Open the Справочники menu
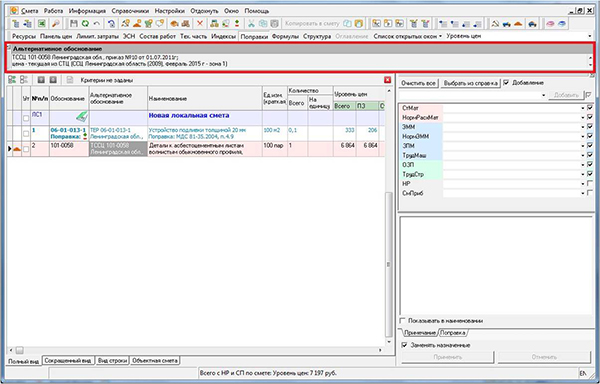 (130, 11)
